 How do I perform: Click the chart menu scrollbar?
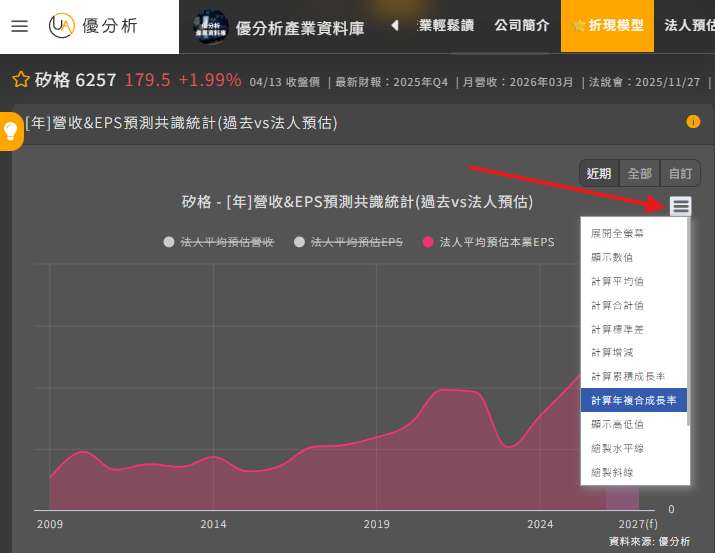coord(686,320)
